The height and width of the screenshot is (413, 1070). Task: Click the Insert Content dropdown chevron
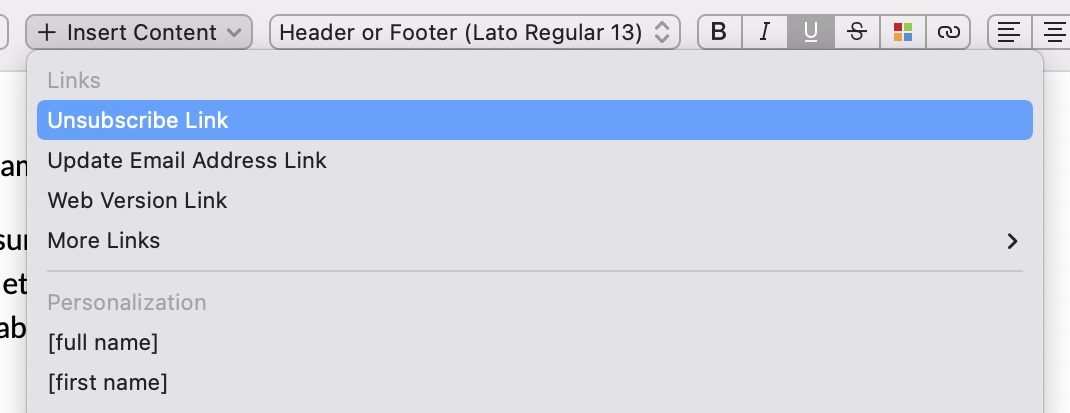[x=234, y=33]
